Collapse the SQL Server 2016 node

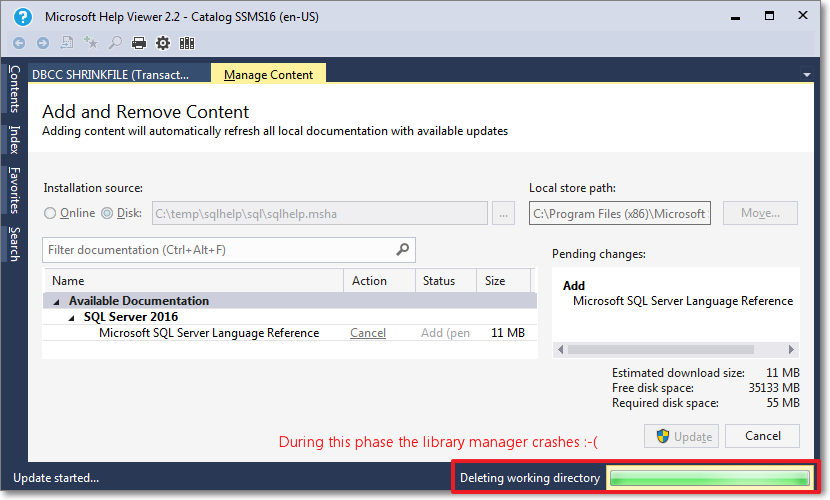coord(71,318)
